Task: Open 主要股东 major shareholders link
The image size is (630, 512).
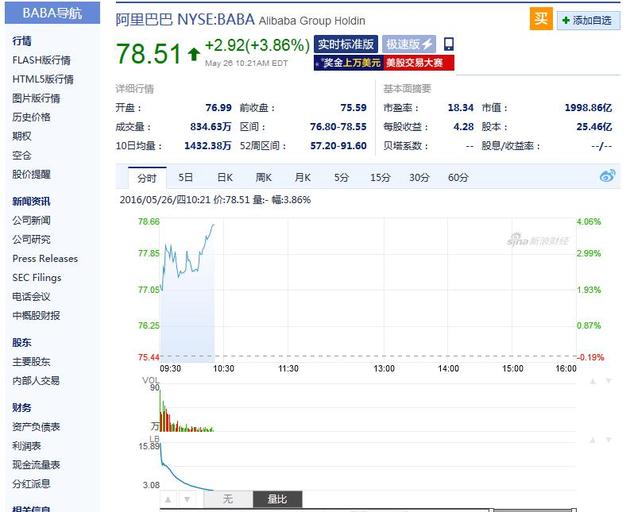Action: [31, 362]
